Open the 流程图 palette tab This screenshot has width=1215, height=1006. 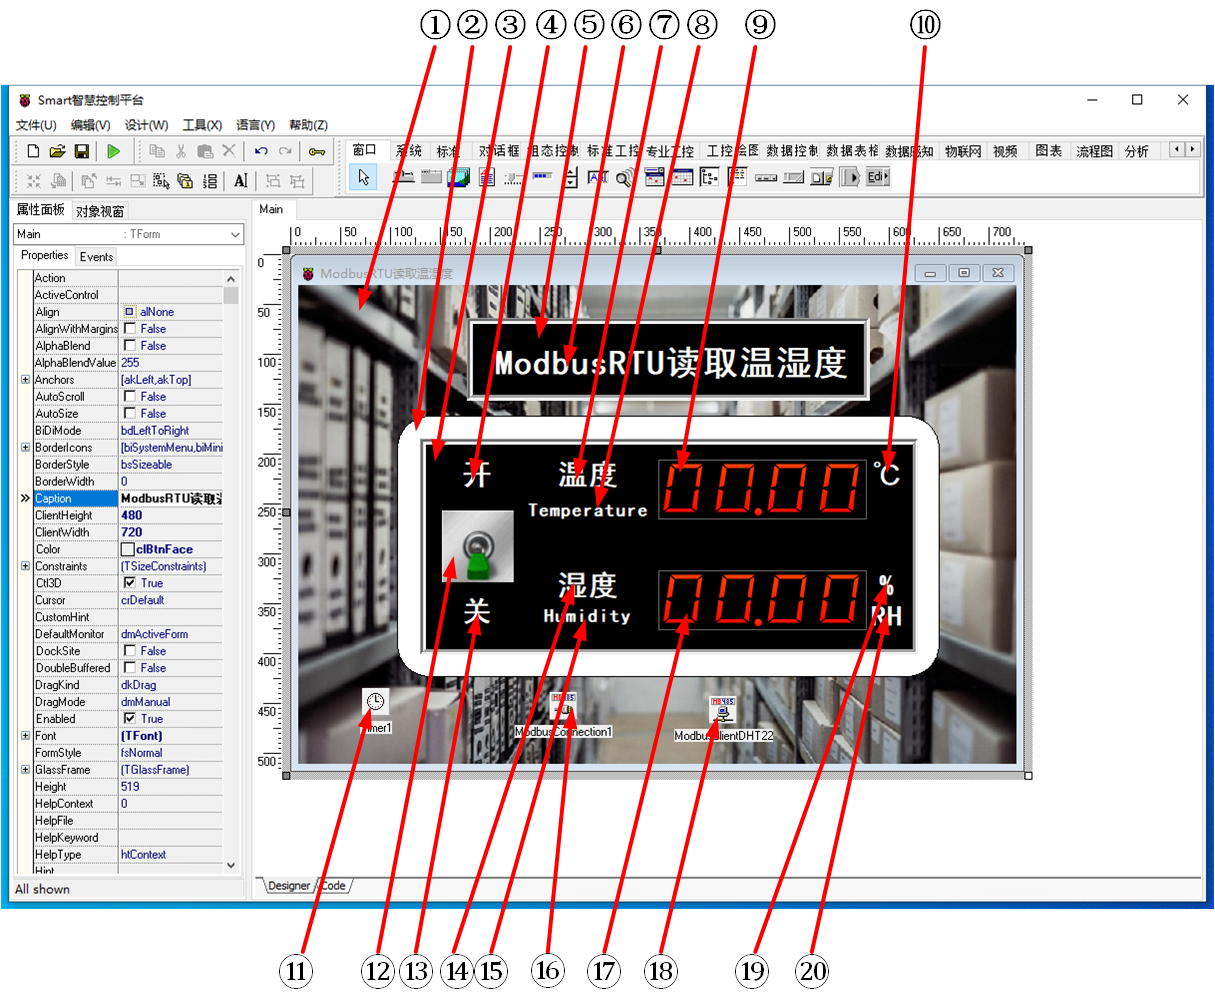click(1094, 151)
